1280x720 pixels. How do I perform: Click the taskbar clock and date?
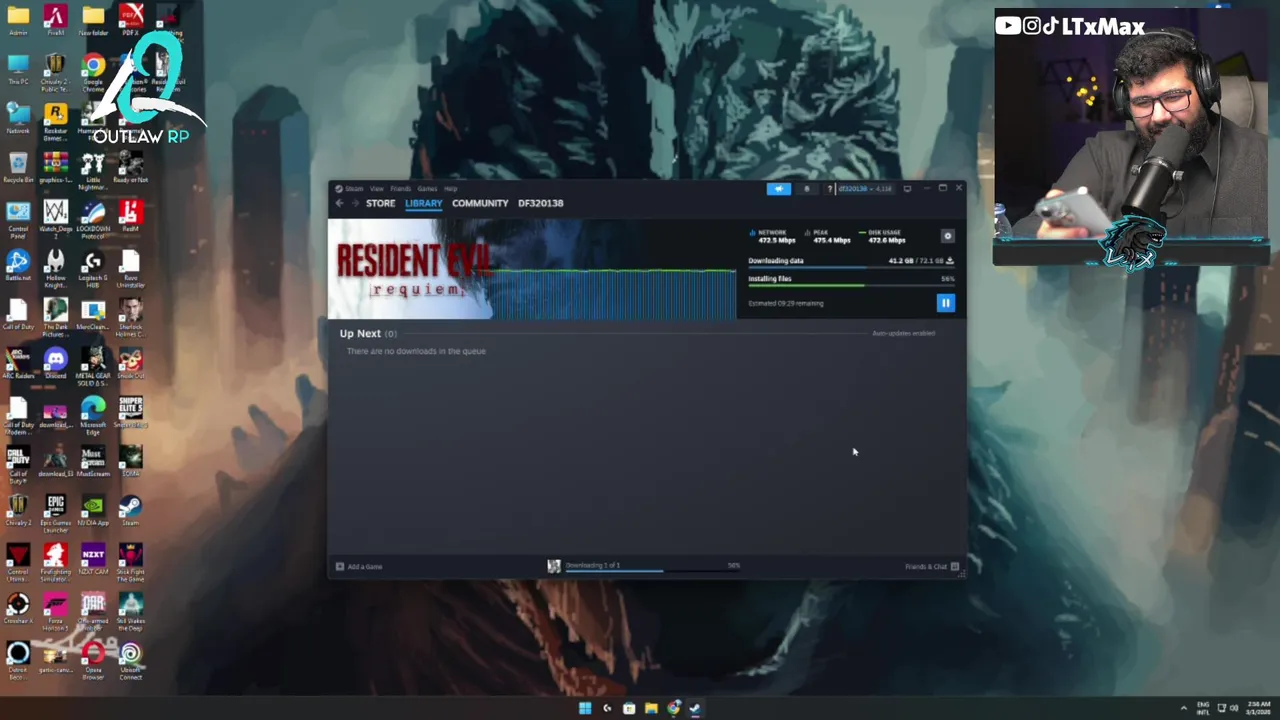click(x=1258, y=708)
